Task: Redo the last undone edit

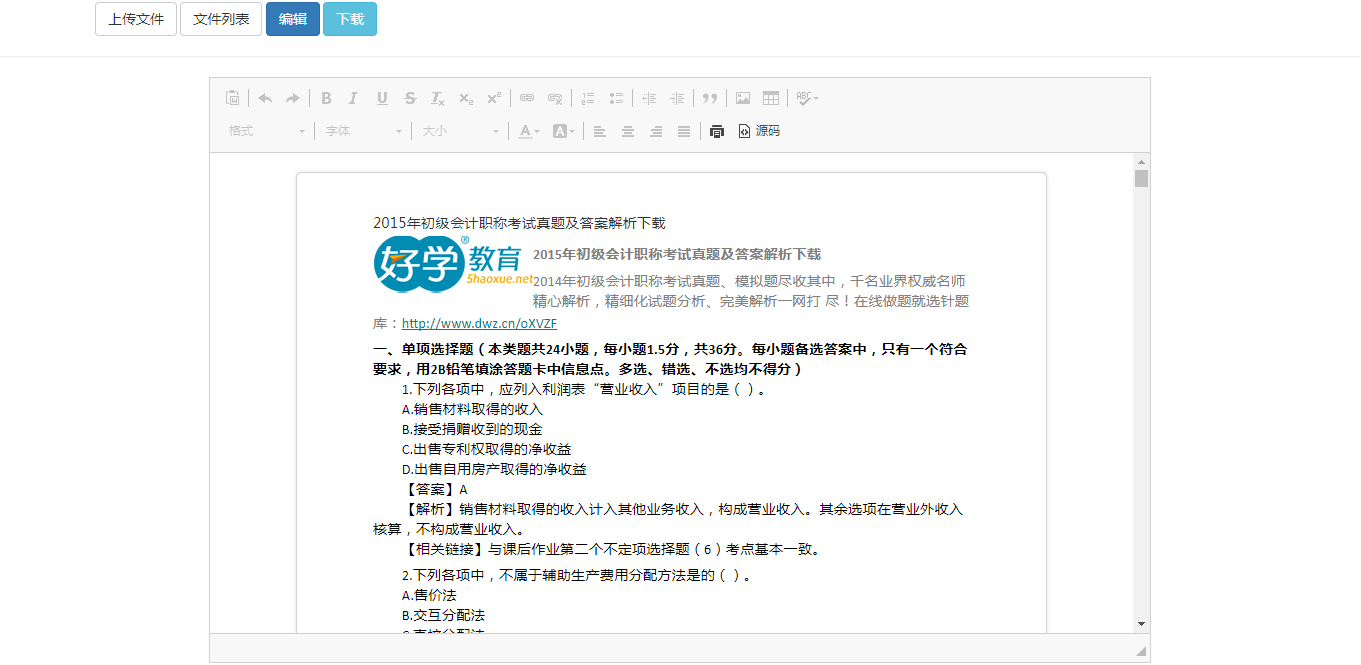Action: click(x=293, y=98)
